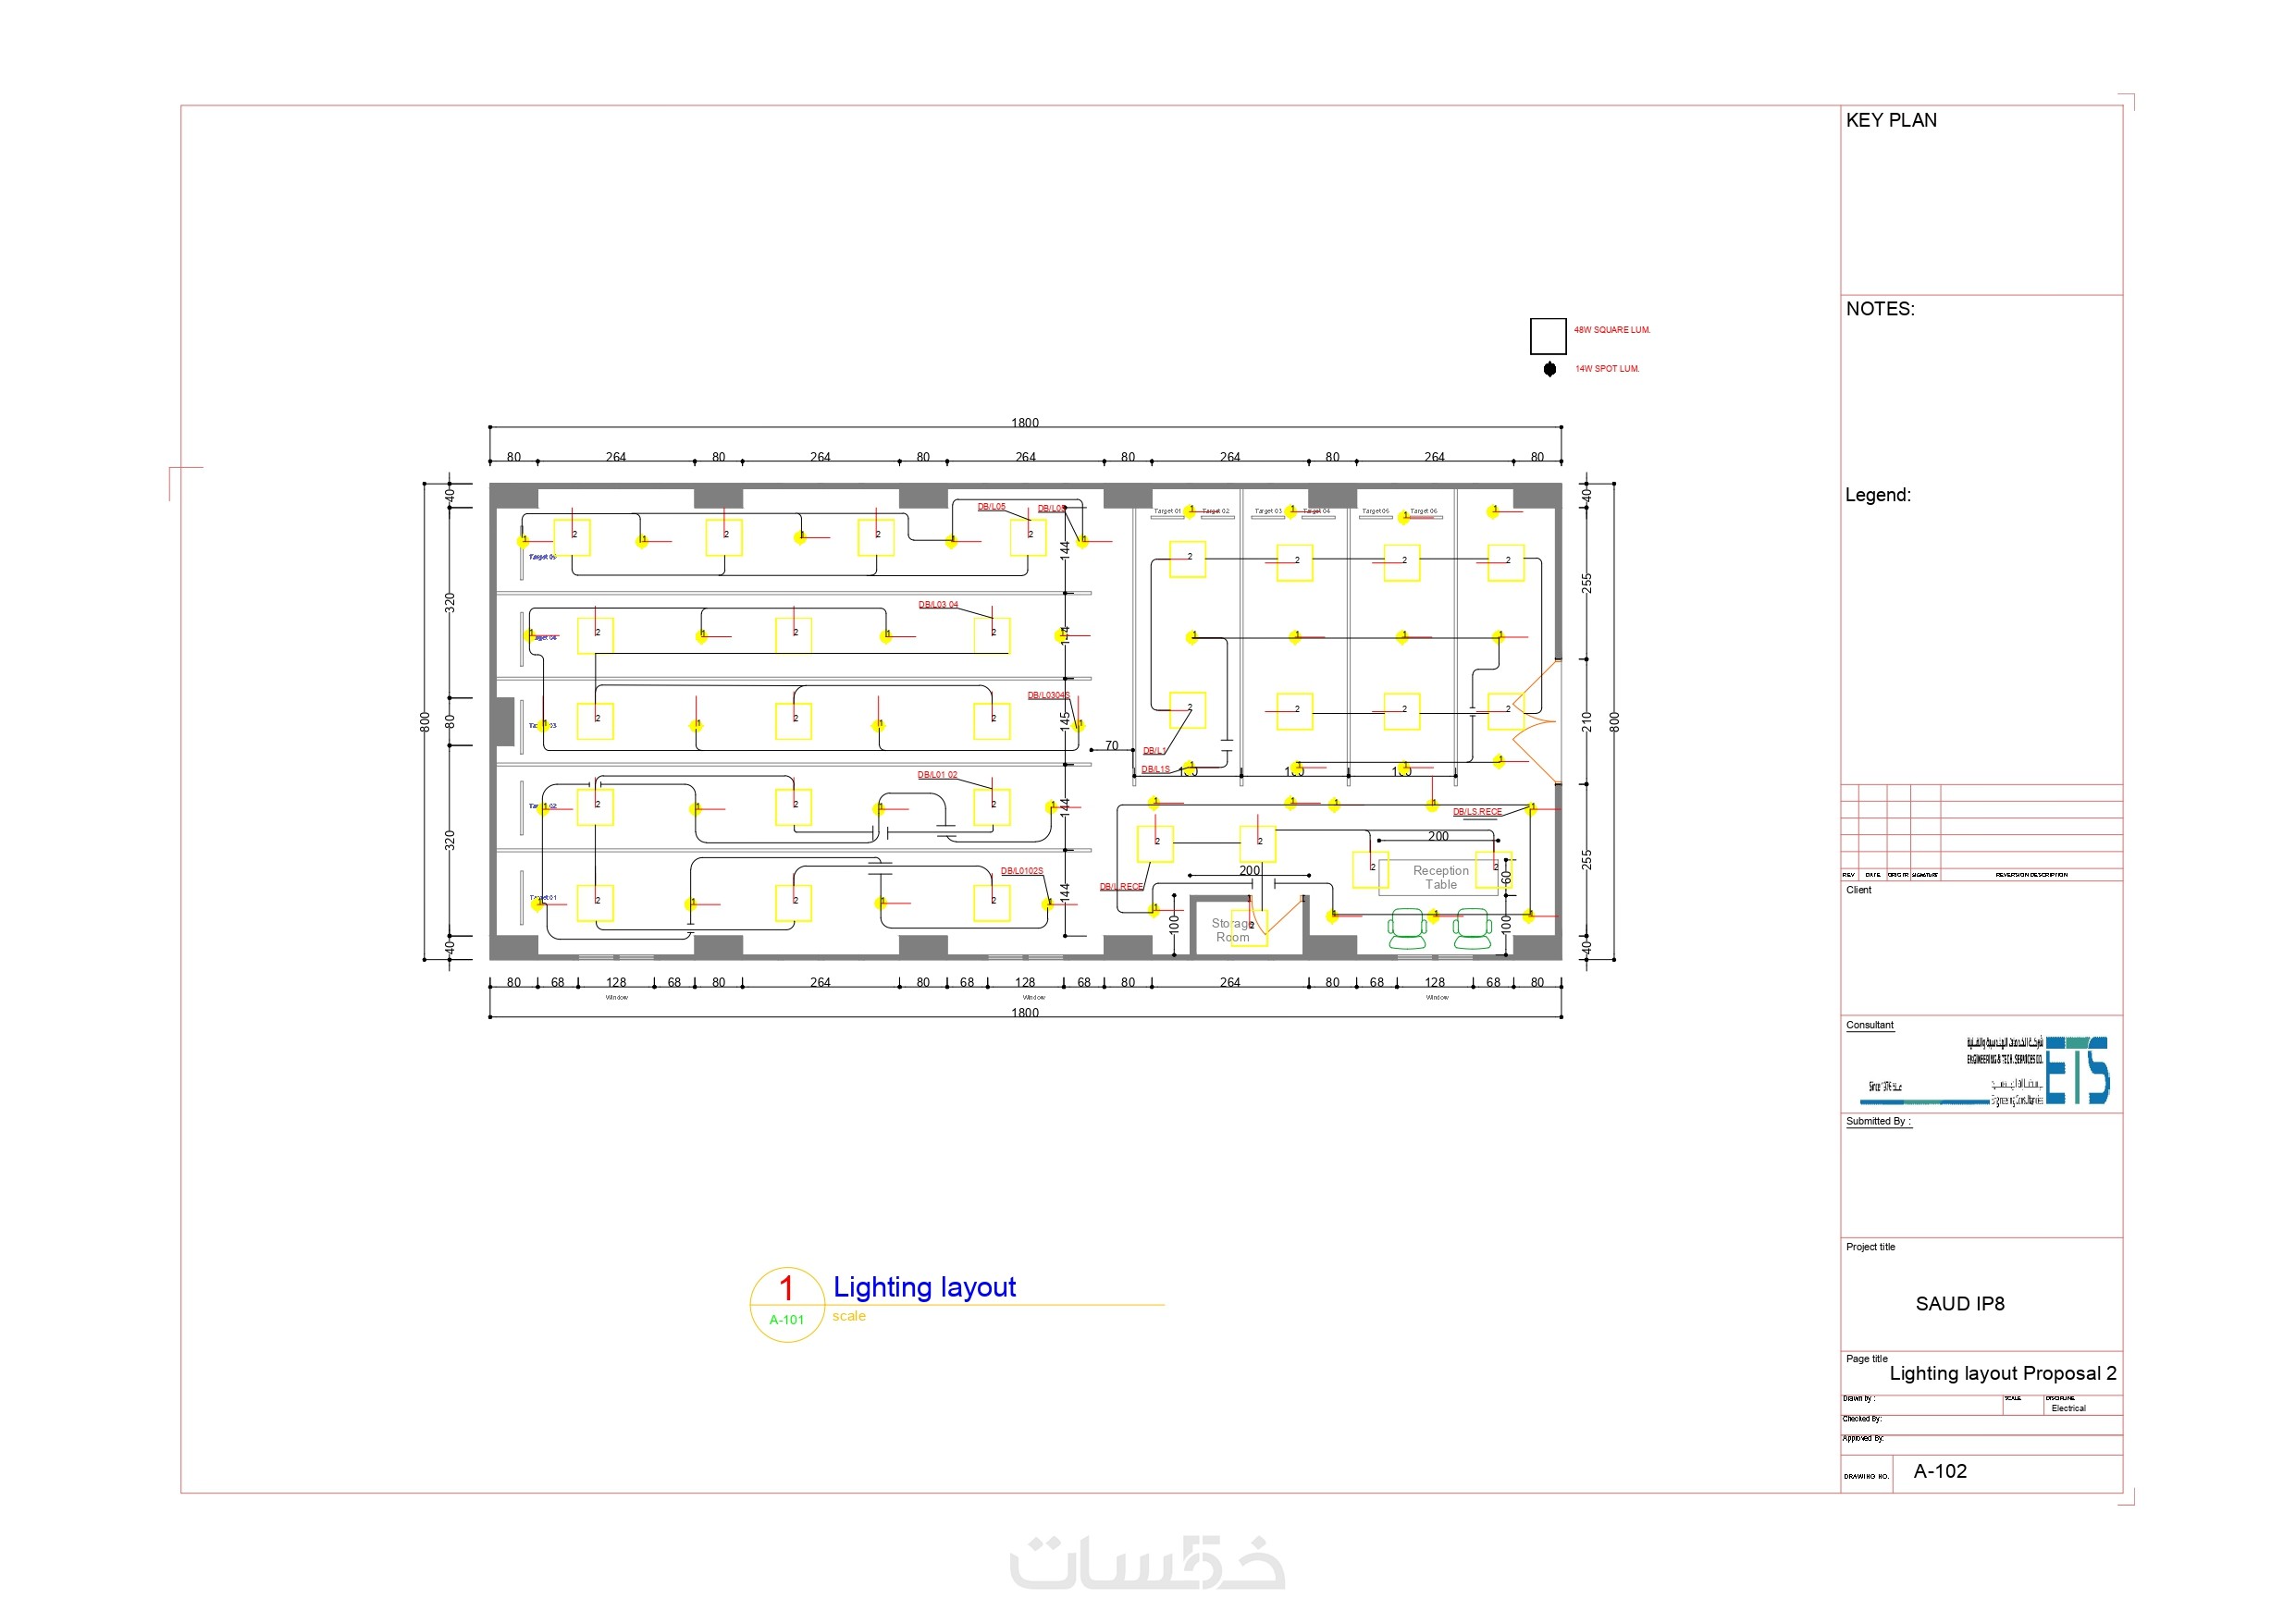Click the blue 'Lighting layout' drawing title
The height and width of the screenshot is (1623, 2296).
(x=924, y=1286)
